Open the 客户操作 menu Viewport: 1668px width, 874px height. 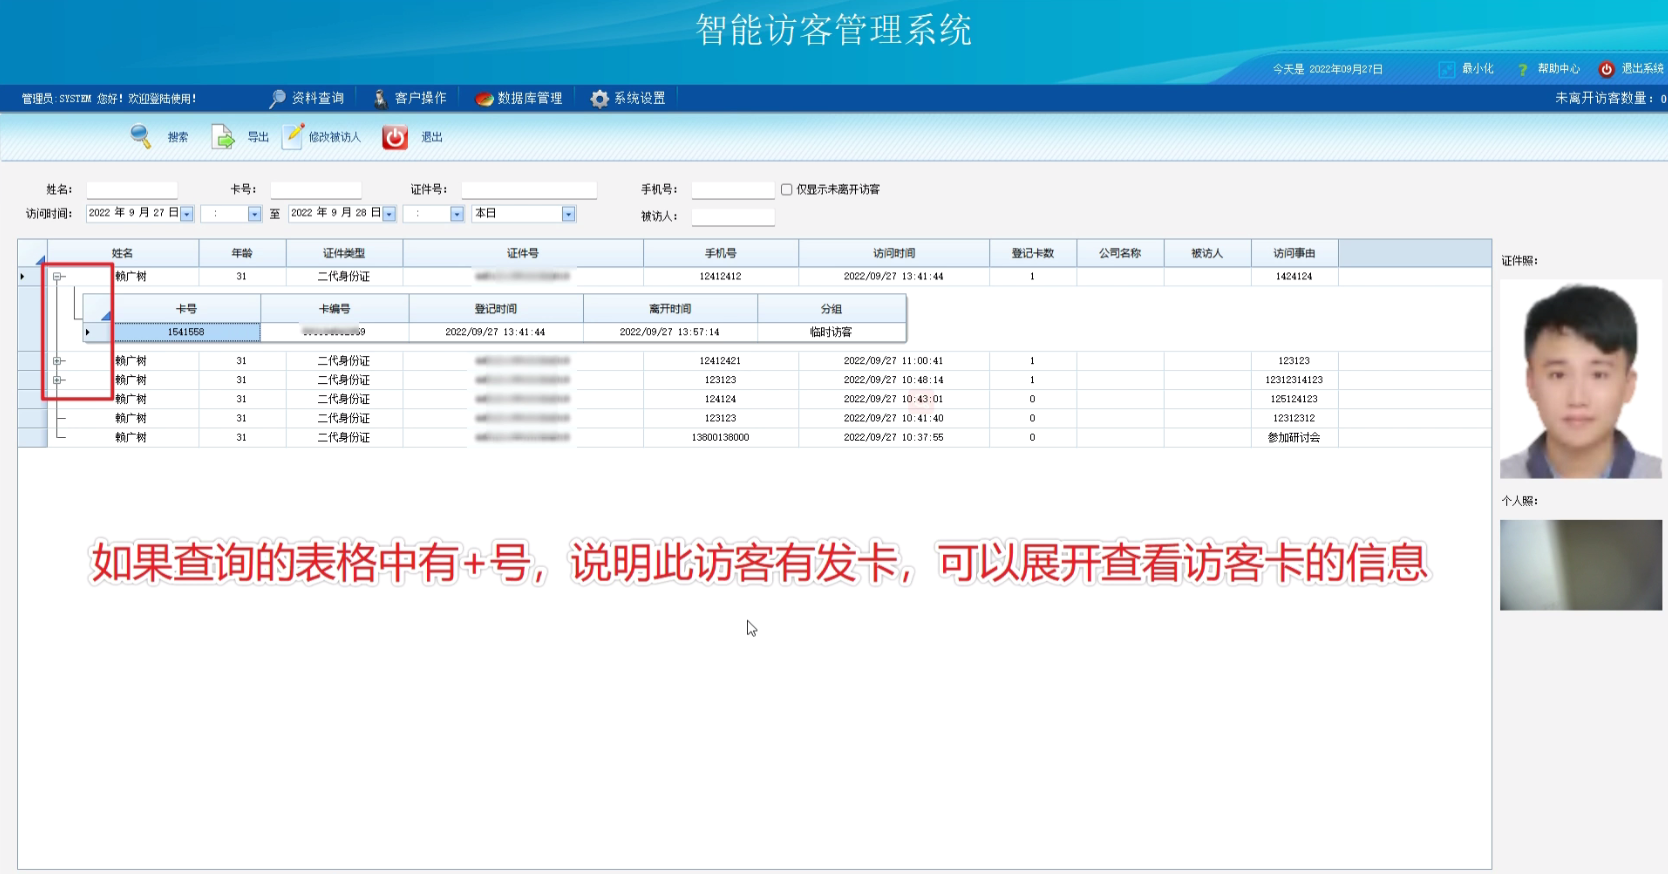coord(410,98)
